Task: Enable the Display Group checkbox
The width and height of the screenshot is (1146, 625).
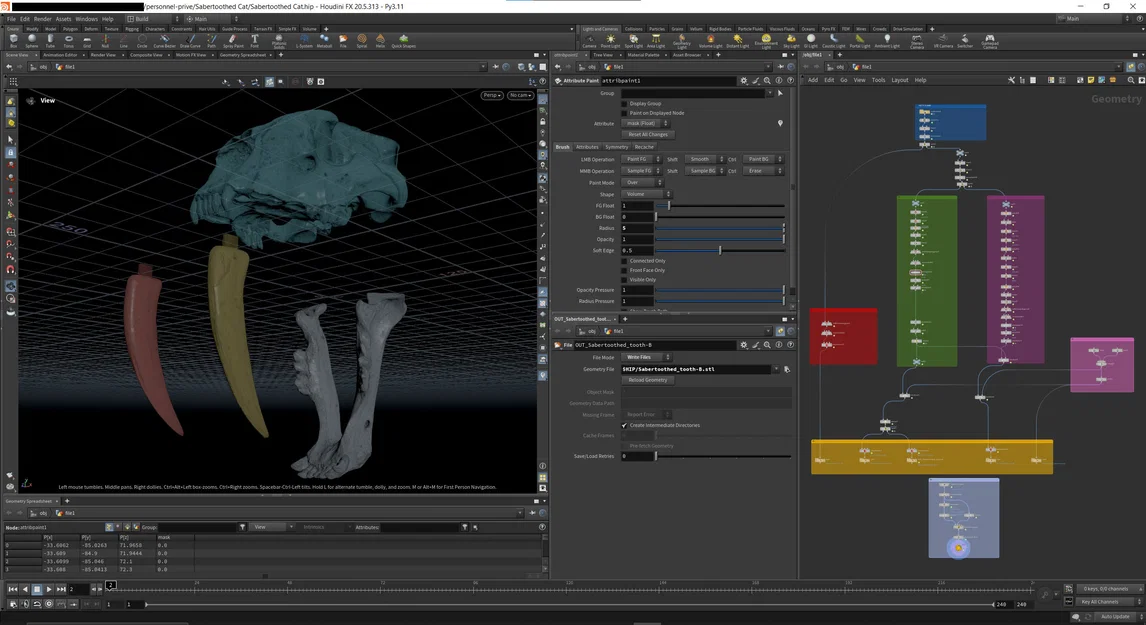Action: click(625, 103)
